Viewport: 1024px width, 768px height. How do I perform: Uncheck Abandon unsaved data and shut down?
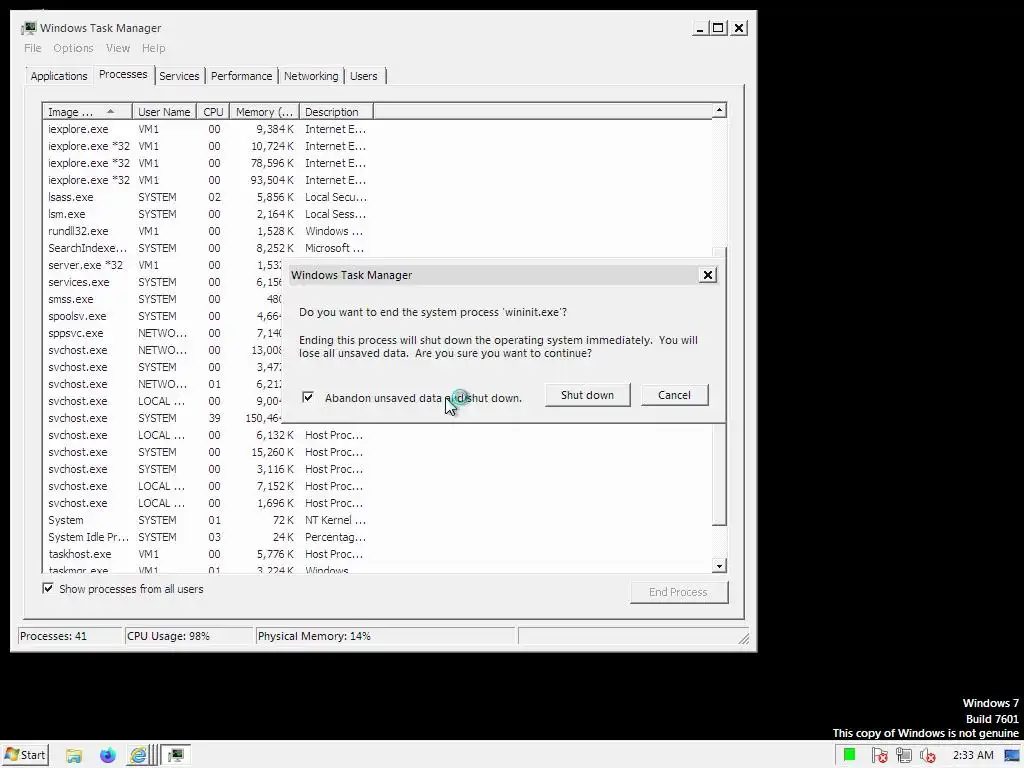point(308,397)
